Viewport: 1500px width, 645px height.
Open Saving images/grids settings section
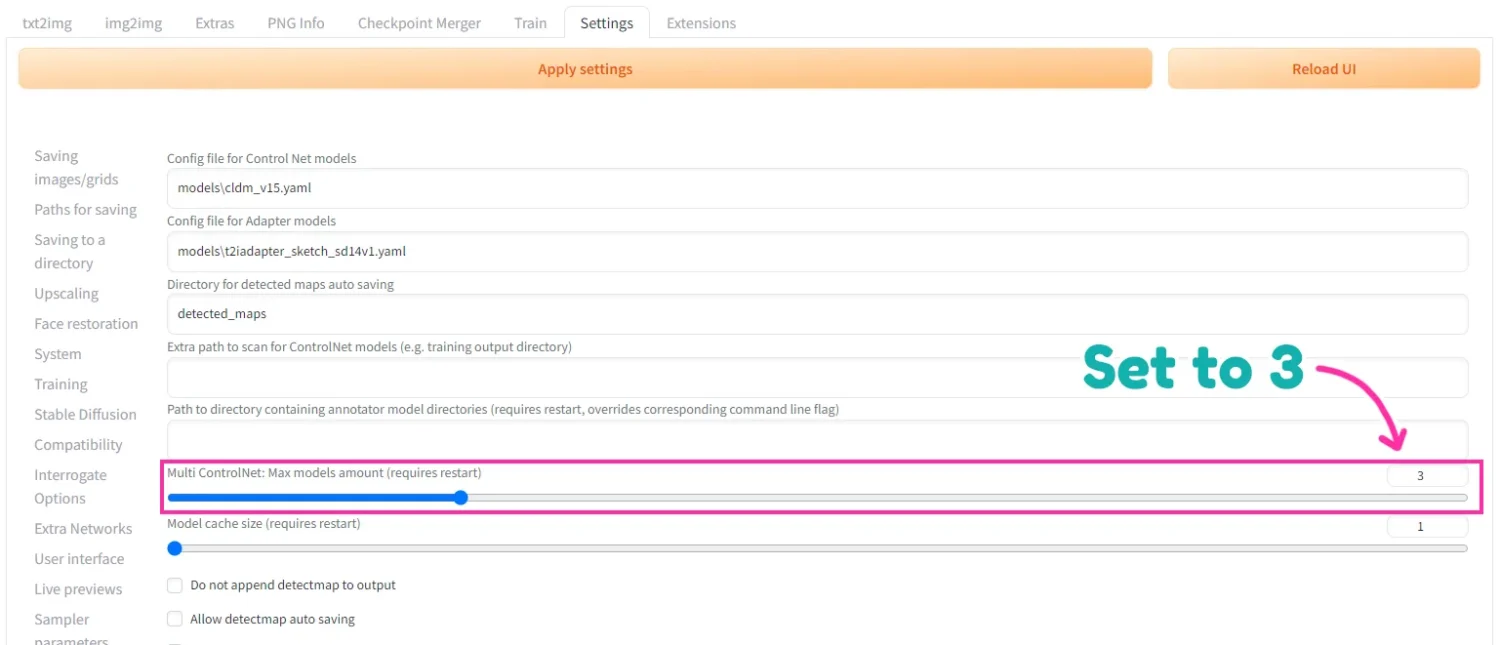(76, 168)
